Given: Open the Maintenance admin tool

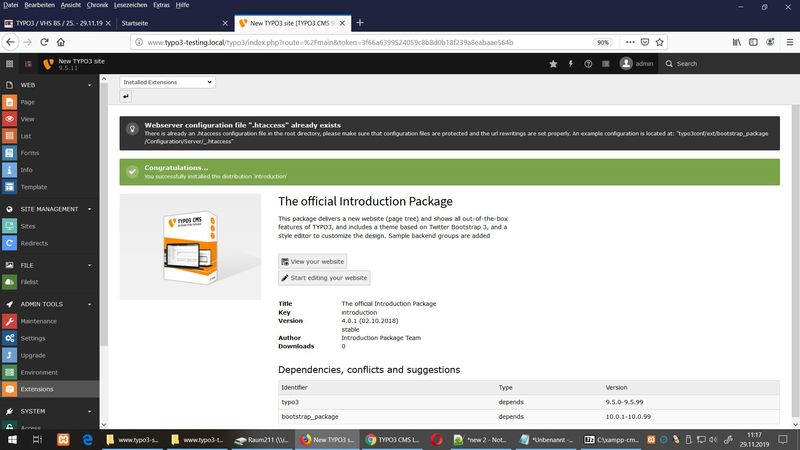Looking at the screenshot, I should (x=40, y=321).
